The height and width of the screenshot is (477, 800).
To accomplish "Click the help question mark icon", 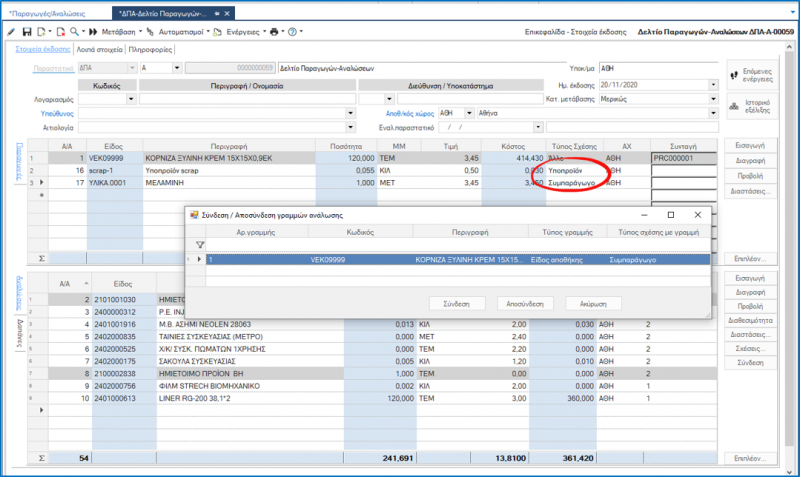I will tap(292, 32).
